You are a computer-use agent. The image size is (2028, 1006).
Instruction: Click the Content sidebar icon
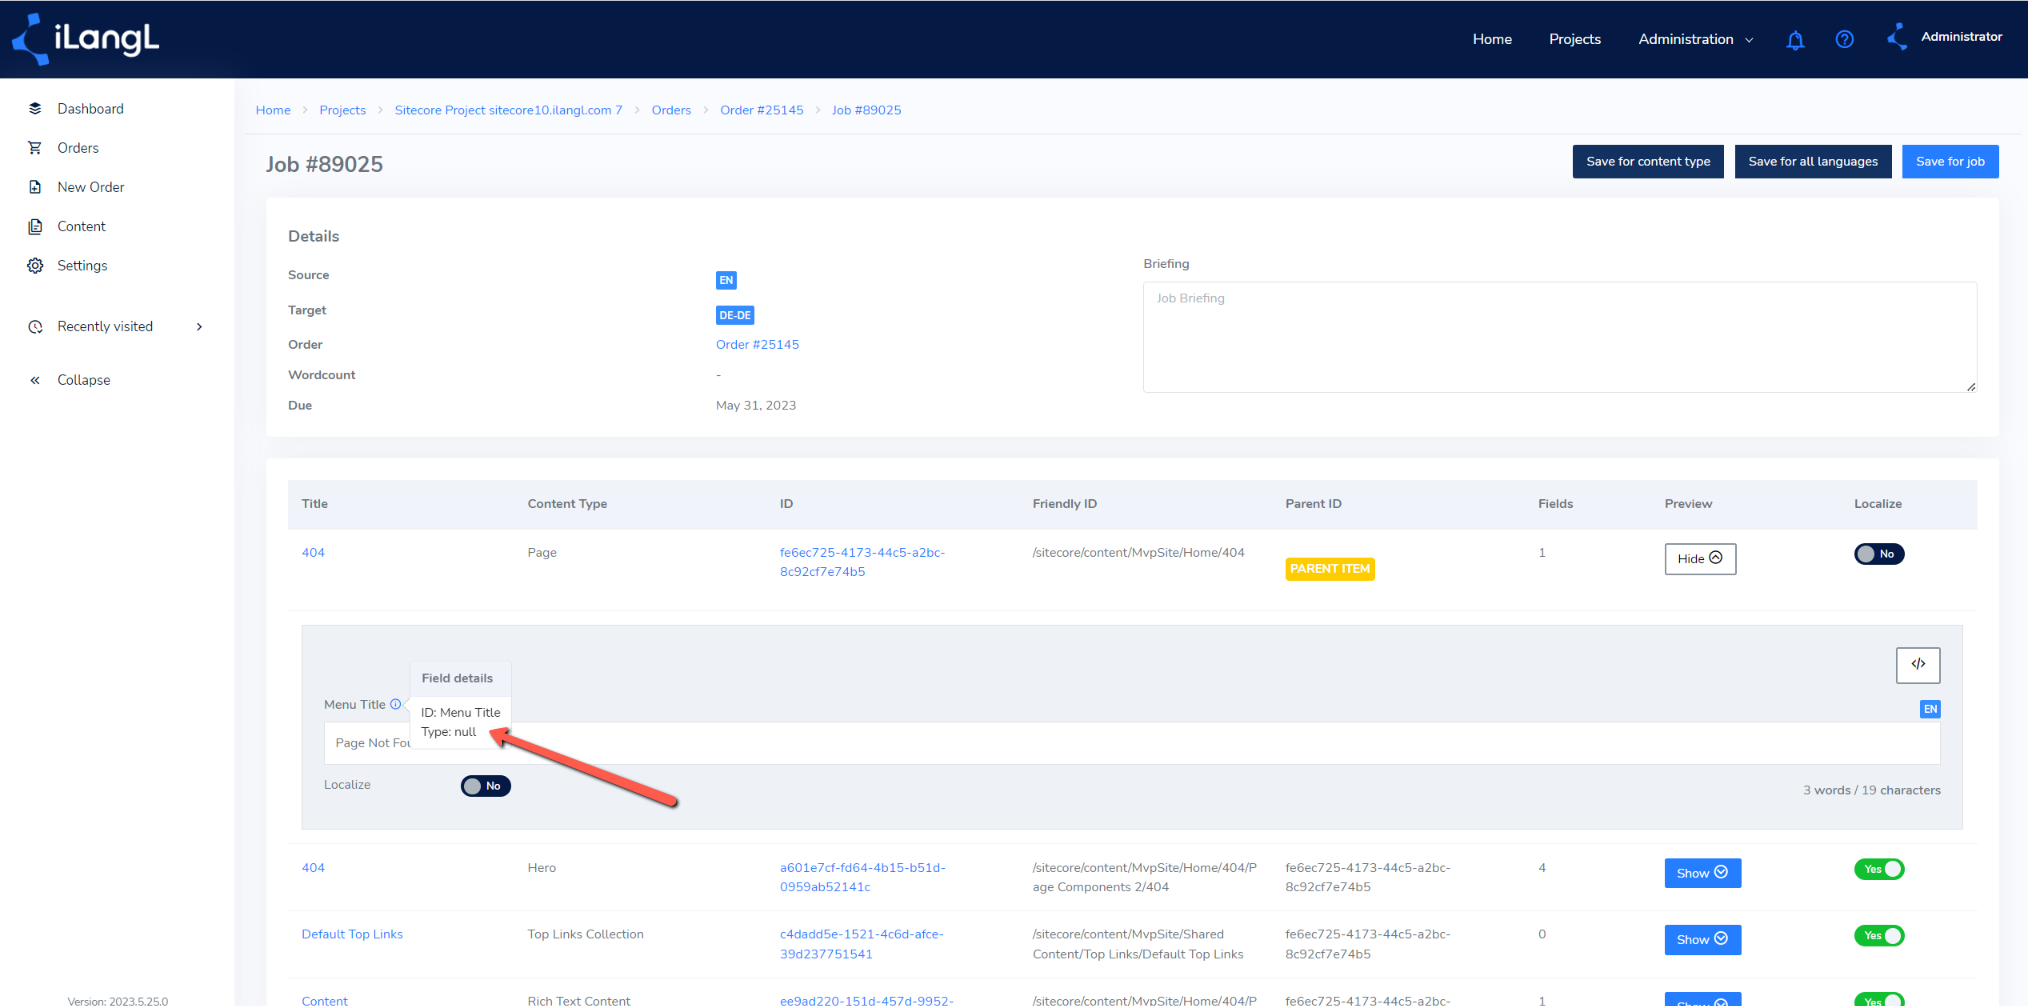(35, 226)
